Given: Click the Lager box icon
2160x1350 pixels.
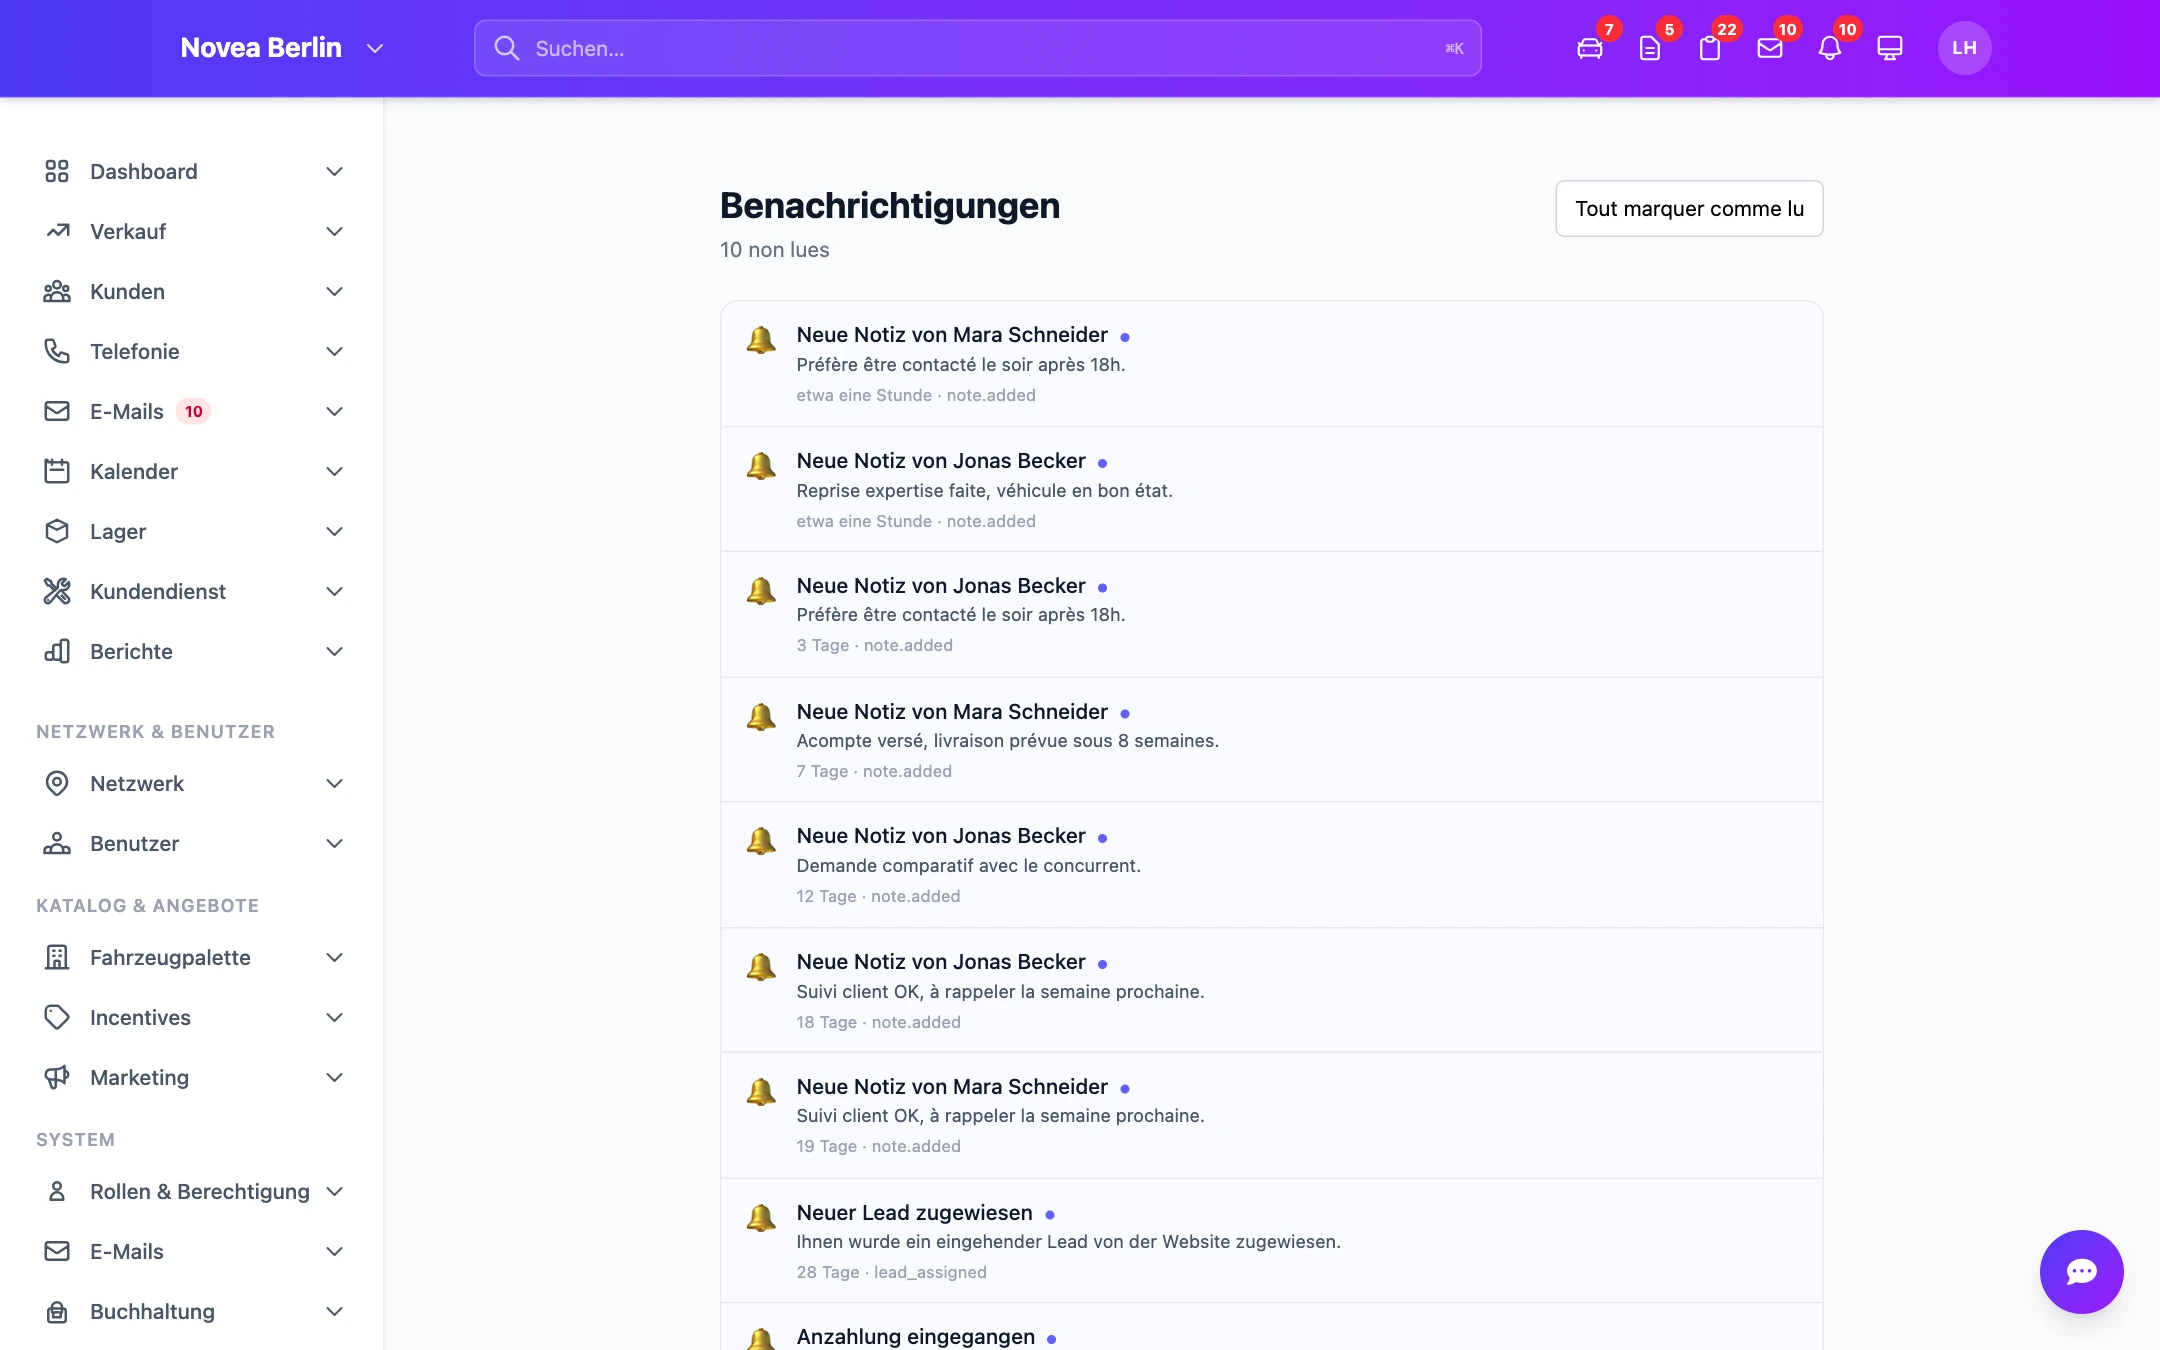Looking at the screenshot, I should pyautogui.click(x=57, y=532).
